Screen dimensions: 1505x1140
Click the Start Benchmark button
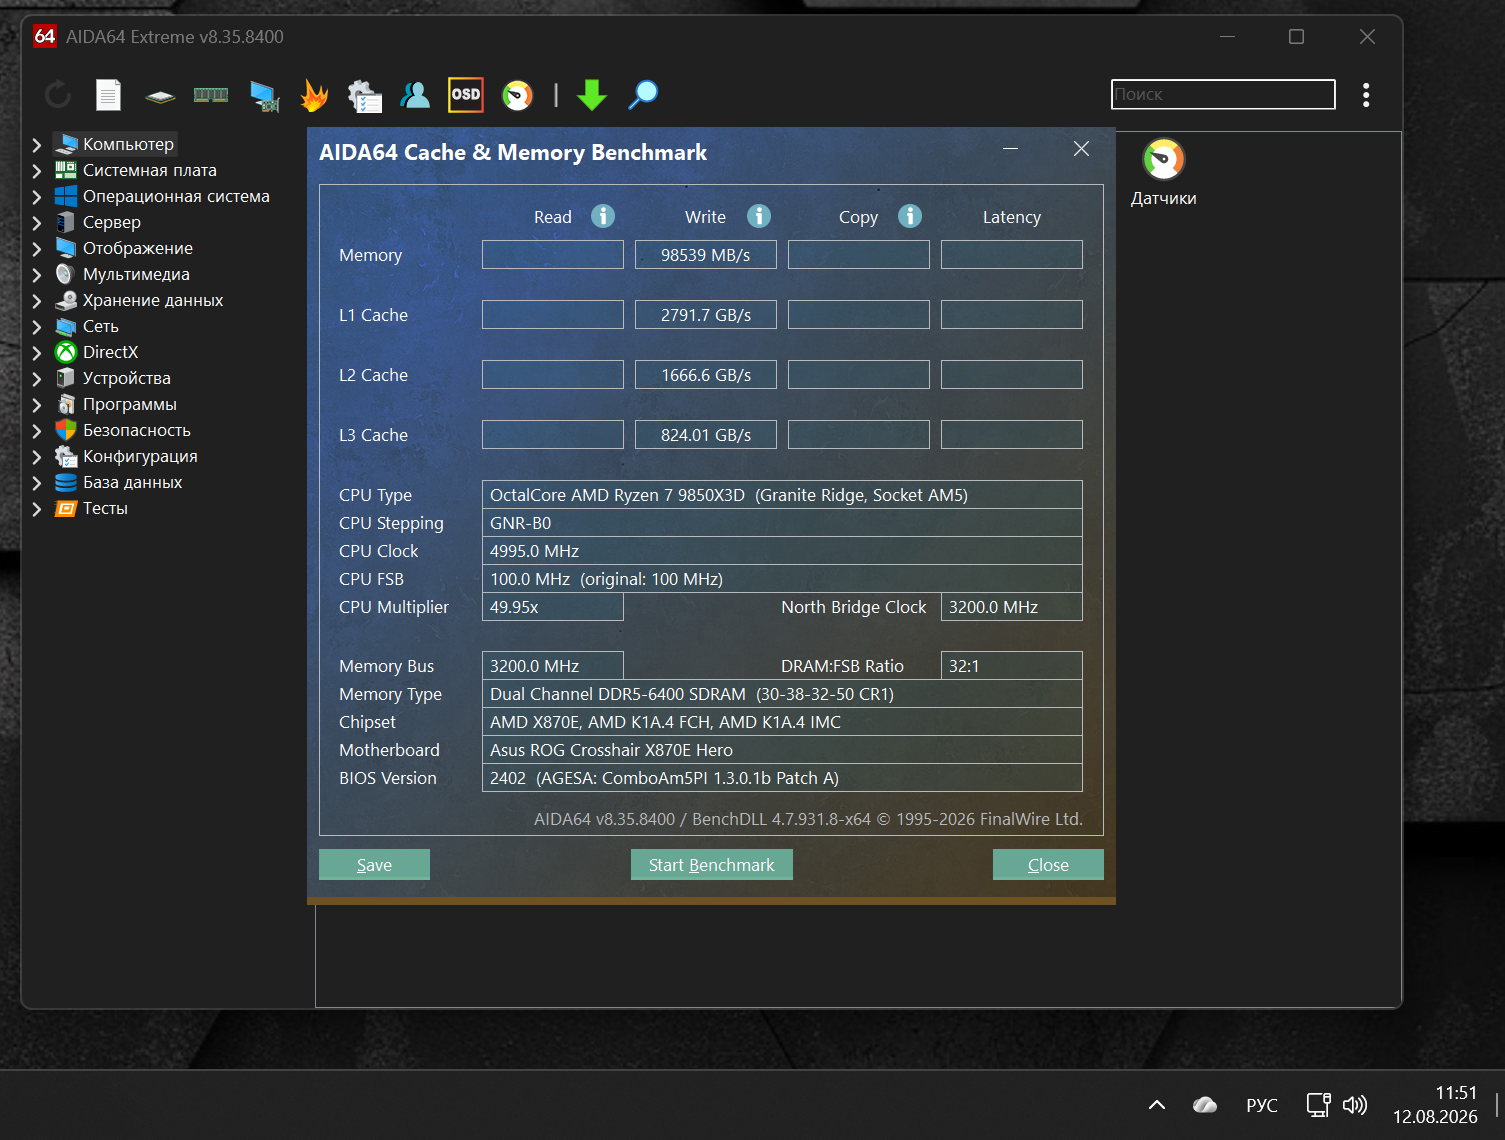coord(712,865)
